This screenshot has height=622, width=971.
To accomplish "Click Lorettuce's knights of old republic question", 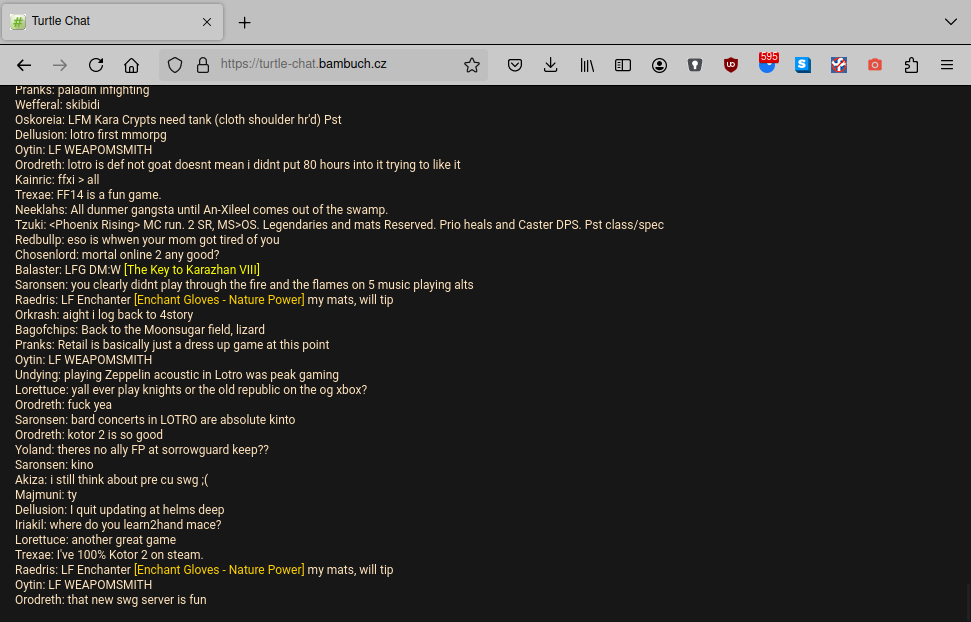I will [191, 390].
